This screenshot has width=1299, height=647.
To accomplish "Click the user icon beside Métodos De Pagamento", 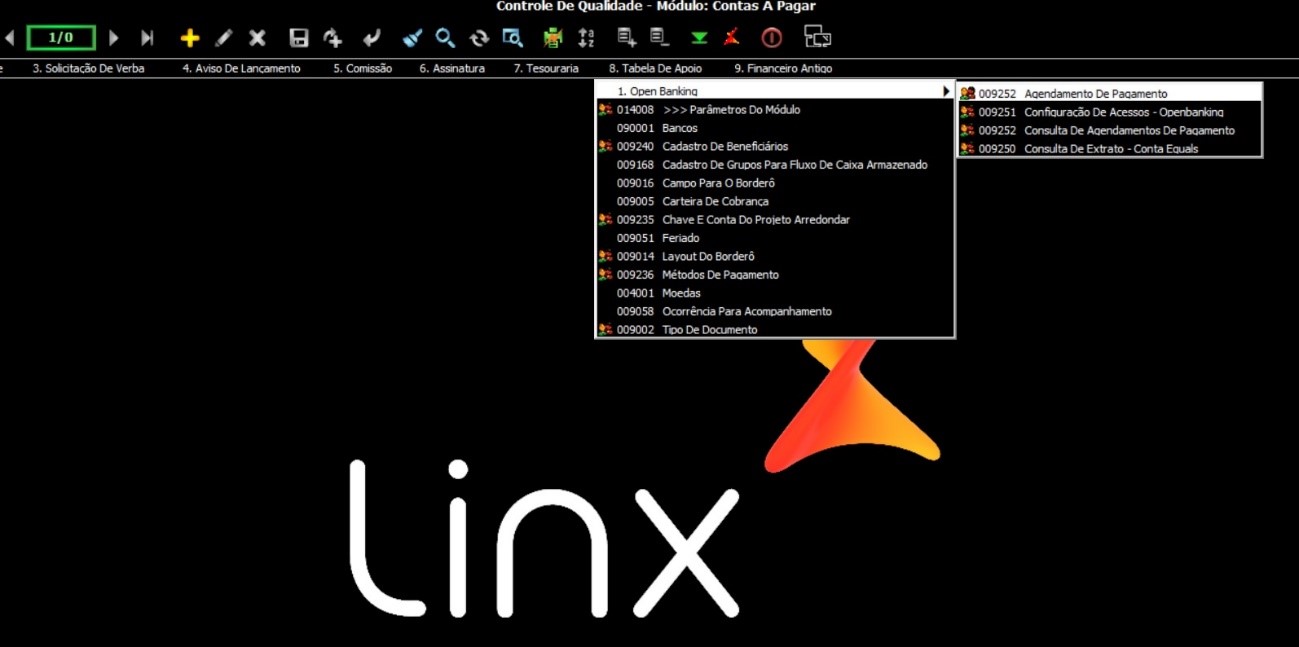I will [x=605, y=274].
